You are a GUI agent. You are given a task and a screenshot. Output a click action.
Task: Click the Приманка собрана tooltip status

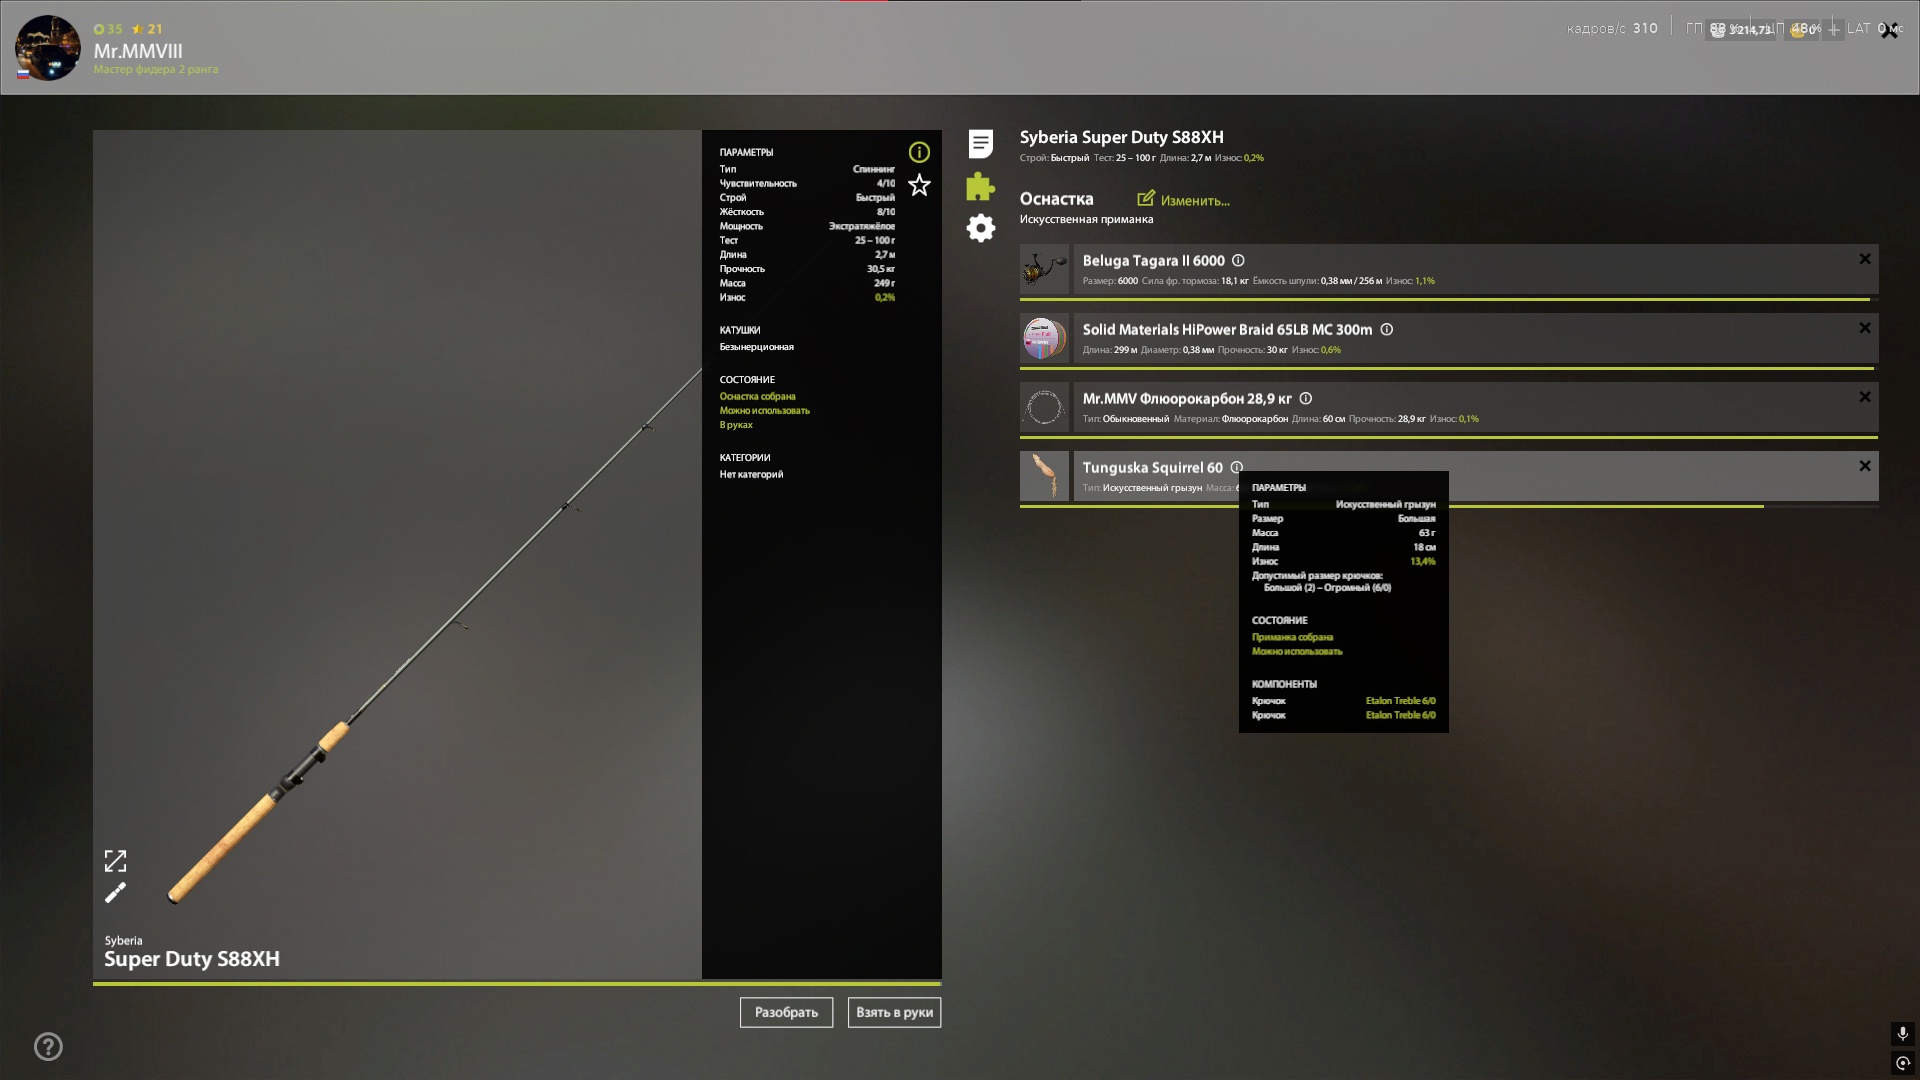coord(1292,637)
